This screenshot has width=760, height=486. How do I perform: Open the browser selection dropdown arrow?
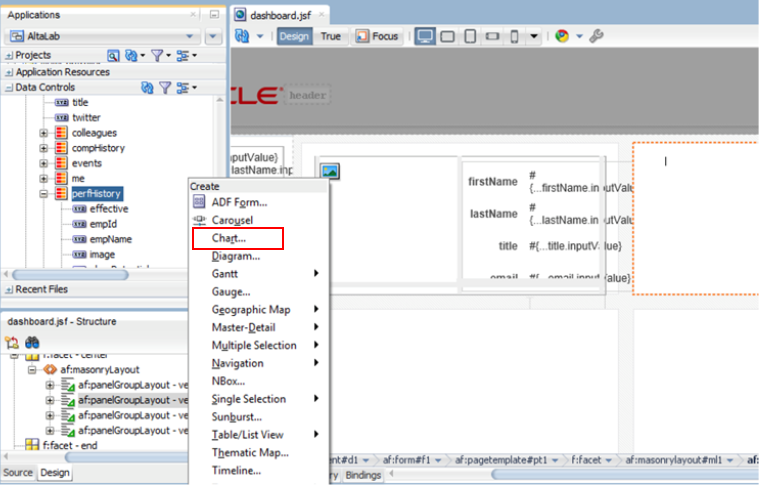(579, 36)
